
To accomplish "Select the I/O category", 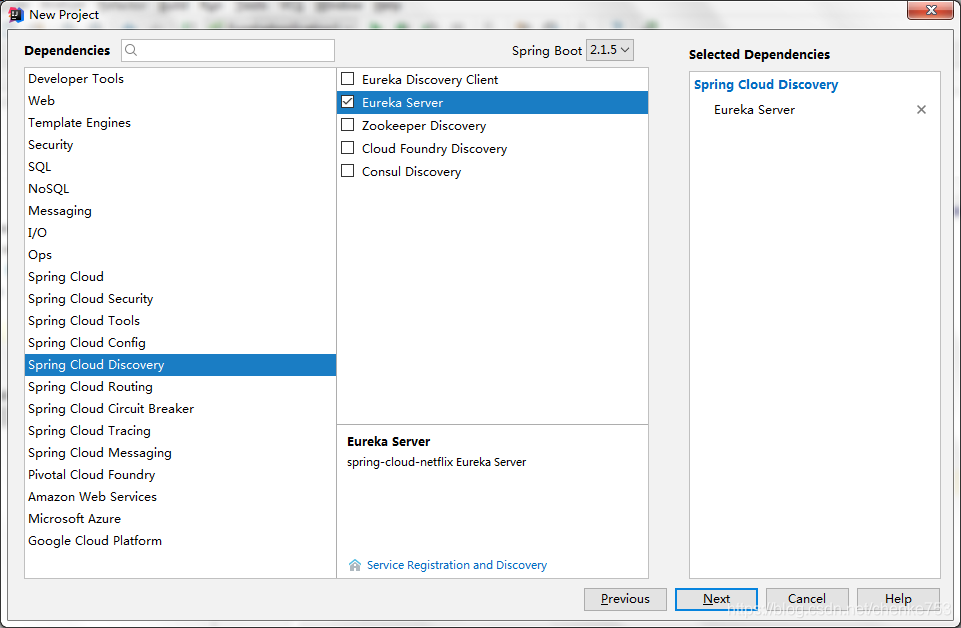I will (180, 233).
